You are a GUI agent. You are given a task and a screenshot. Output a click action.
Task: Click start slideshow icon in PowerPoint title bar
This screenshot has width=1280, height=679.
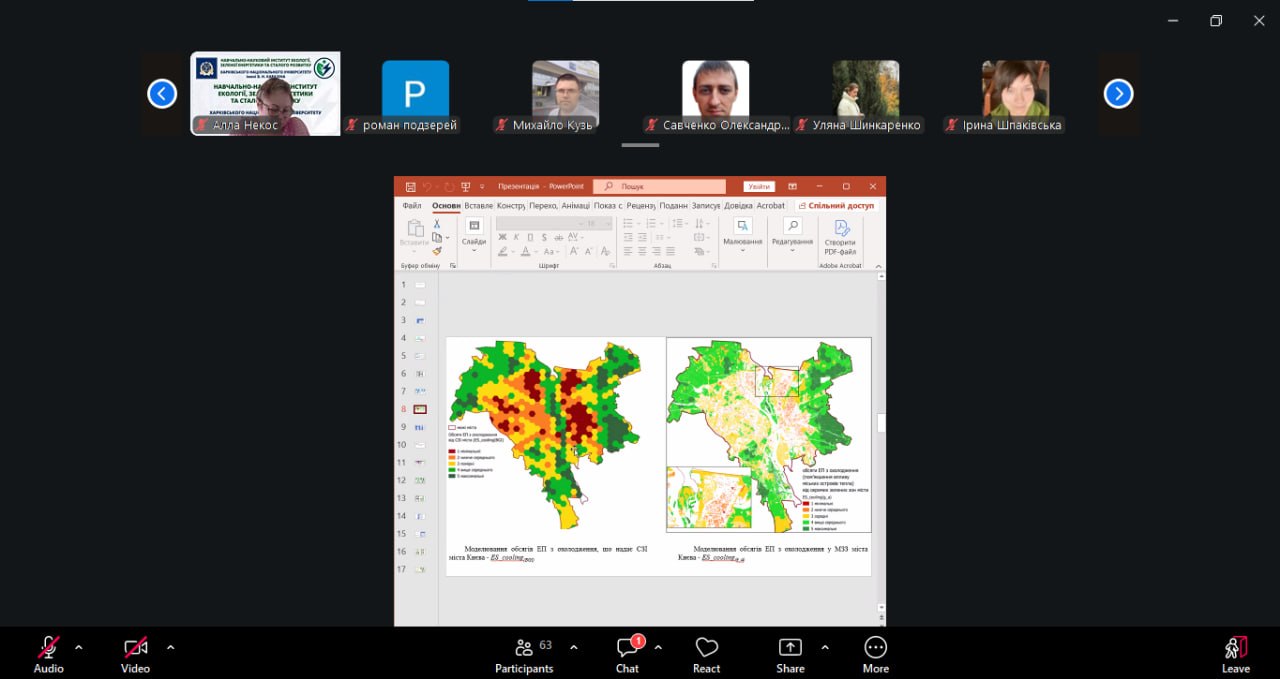tap(466, 187)
